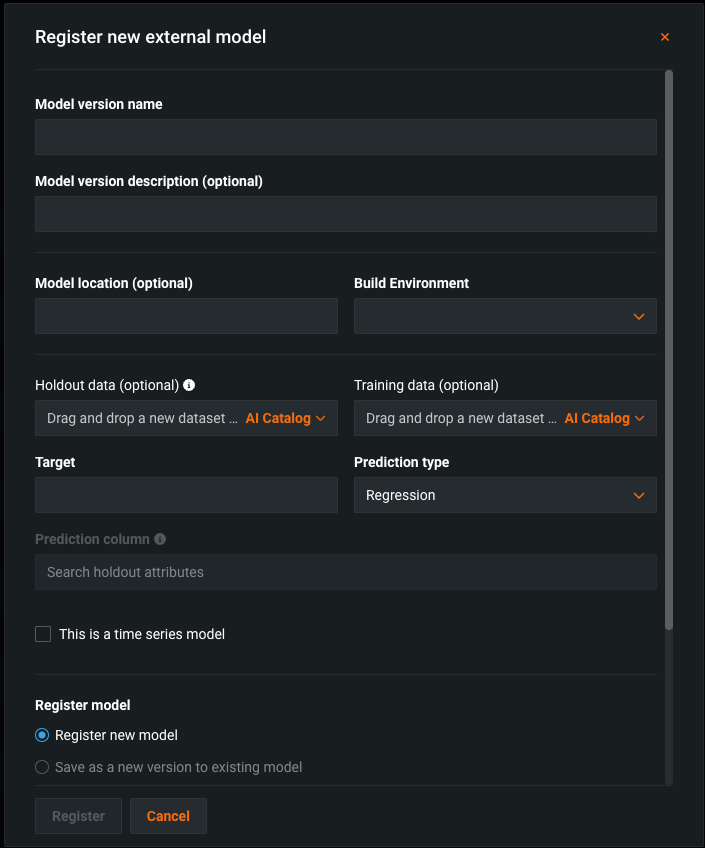Click the Search holdout attributes field
The width and height of the screenshot is (705, 848).
[345, 573]
